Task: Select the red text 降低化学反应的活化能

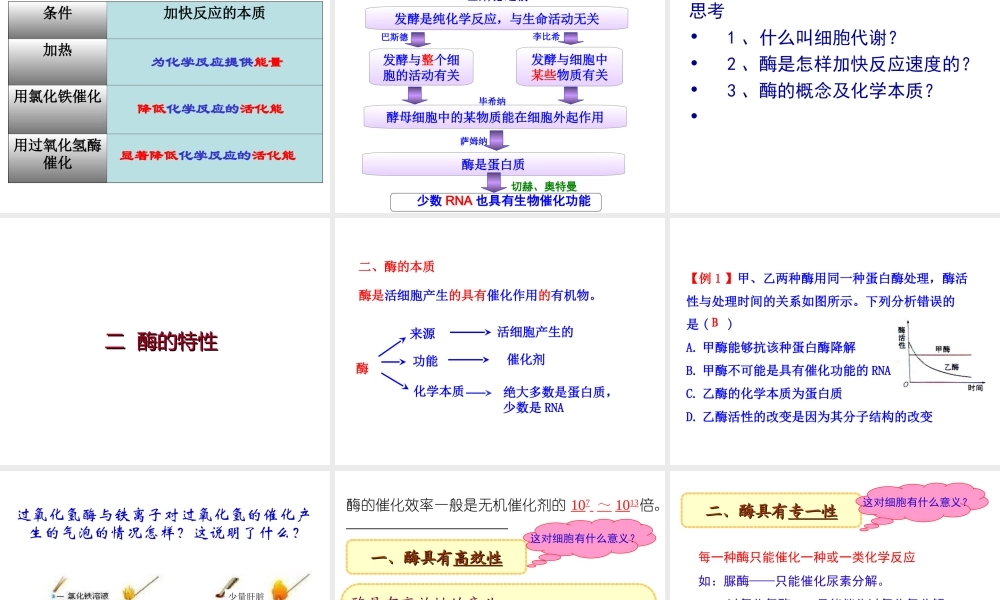Action: (x=210, y=108)
